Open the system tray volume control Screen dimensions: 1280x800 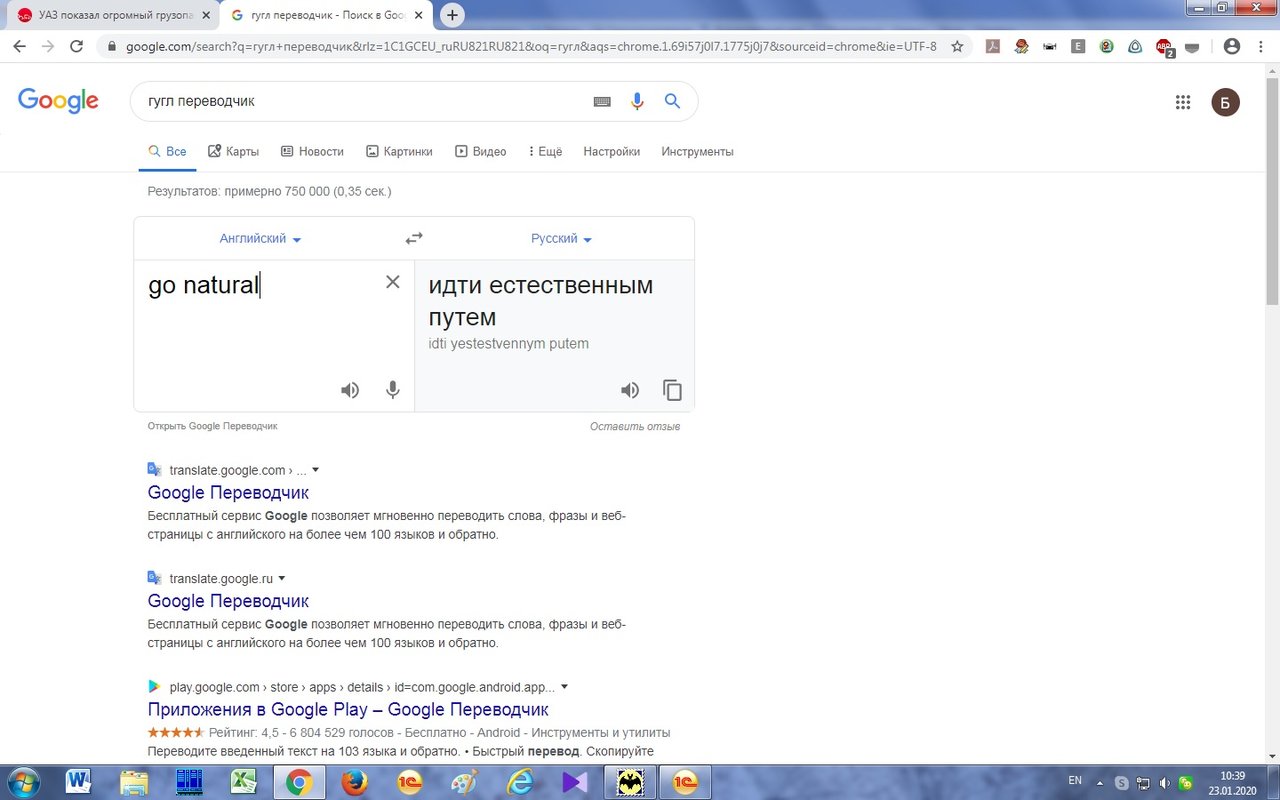[x=1164, y=783]
